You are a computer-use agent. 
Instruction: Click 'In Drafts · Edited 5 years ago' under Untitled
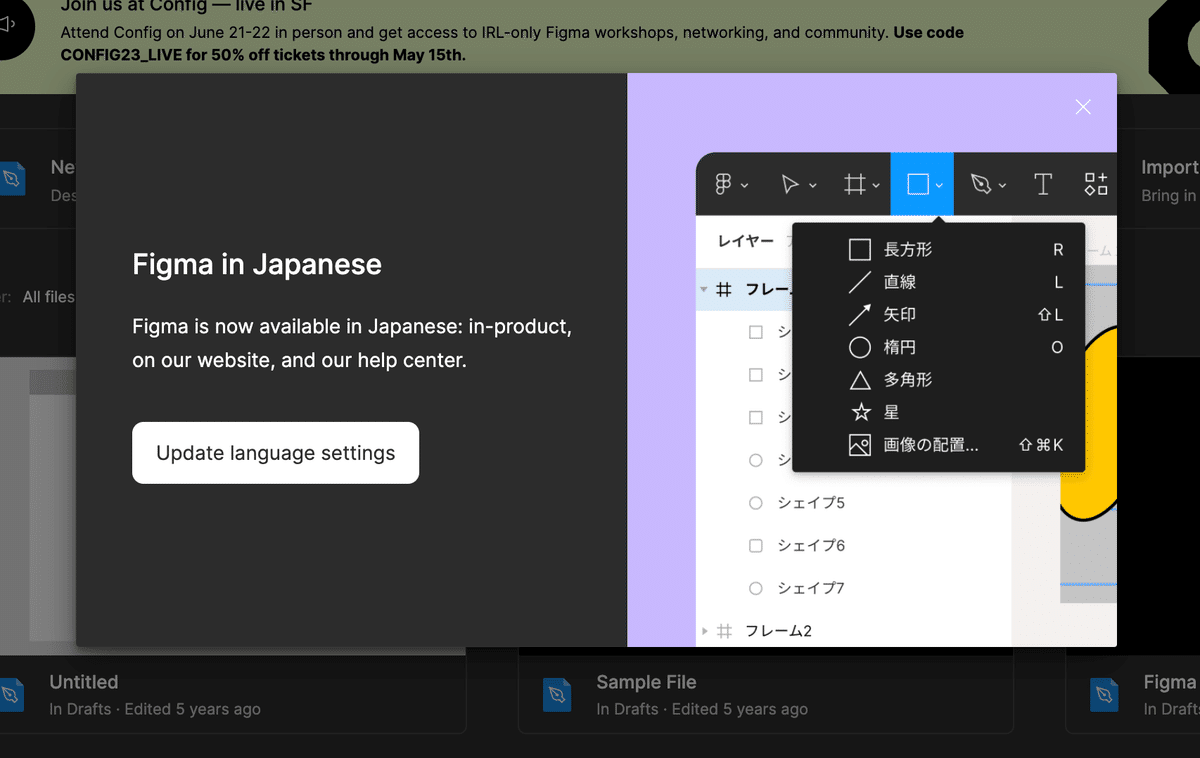[155, 709]
